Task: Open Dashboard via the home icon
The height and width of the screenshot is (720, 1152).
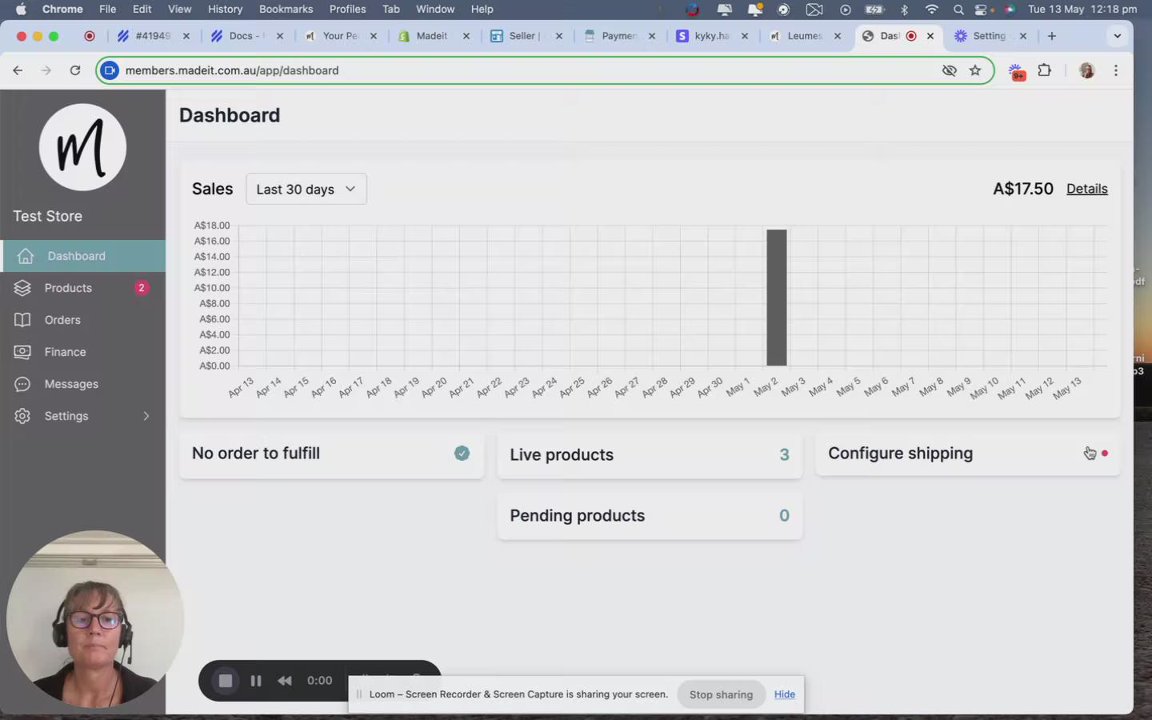Action: tap(26, 256)
